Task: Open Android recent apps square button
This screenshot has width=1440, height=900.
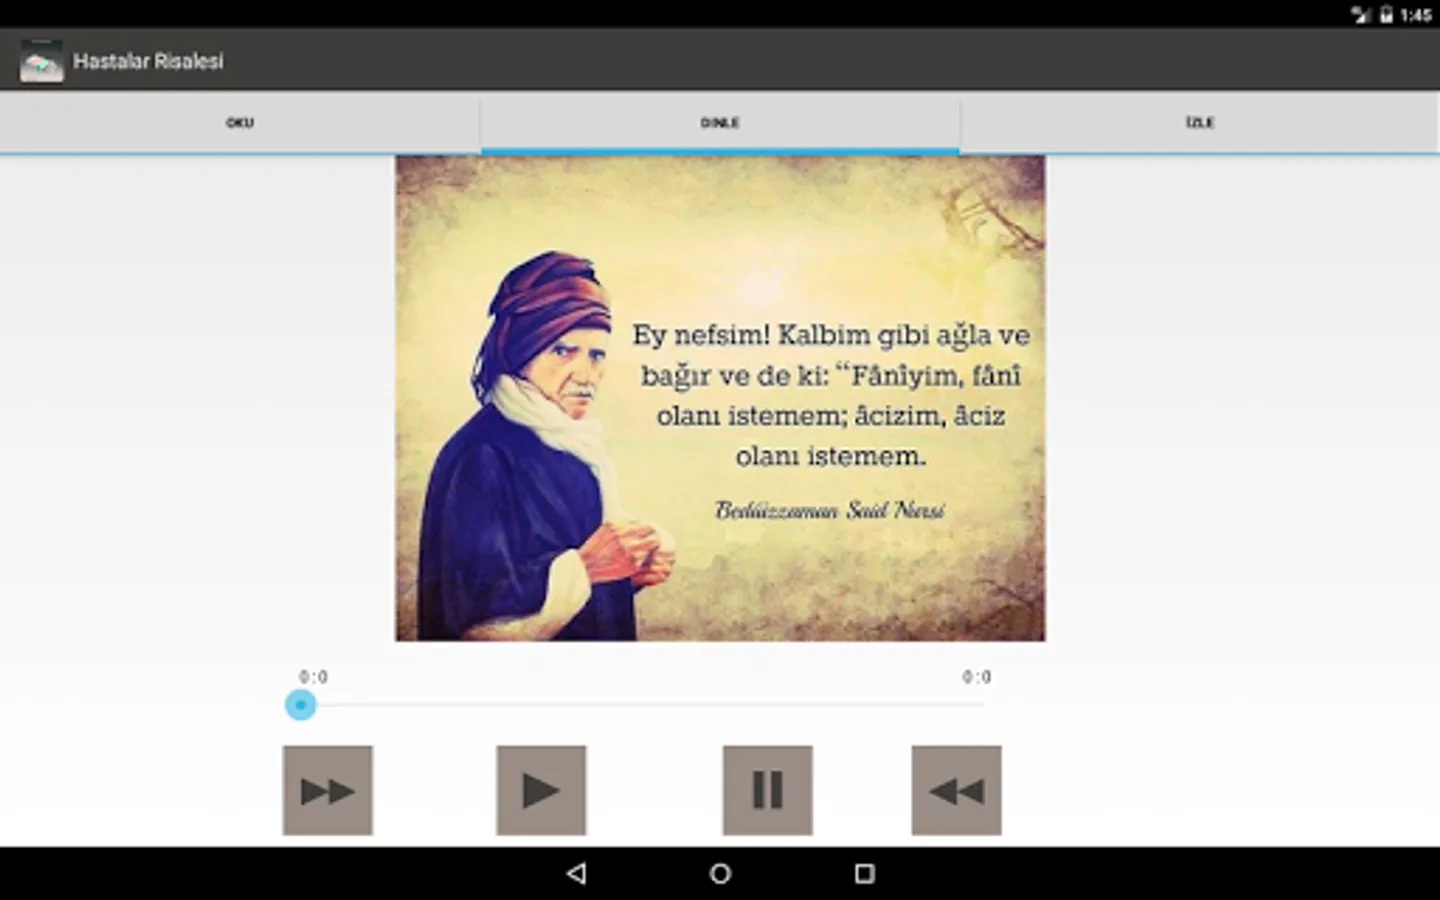Action: click(x=865, y=873)
